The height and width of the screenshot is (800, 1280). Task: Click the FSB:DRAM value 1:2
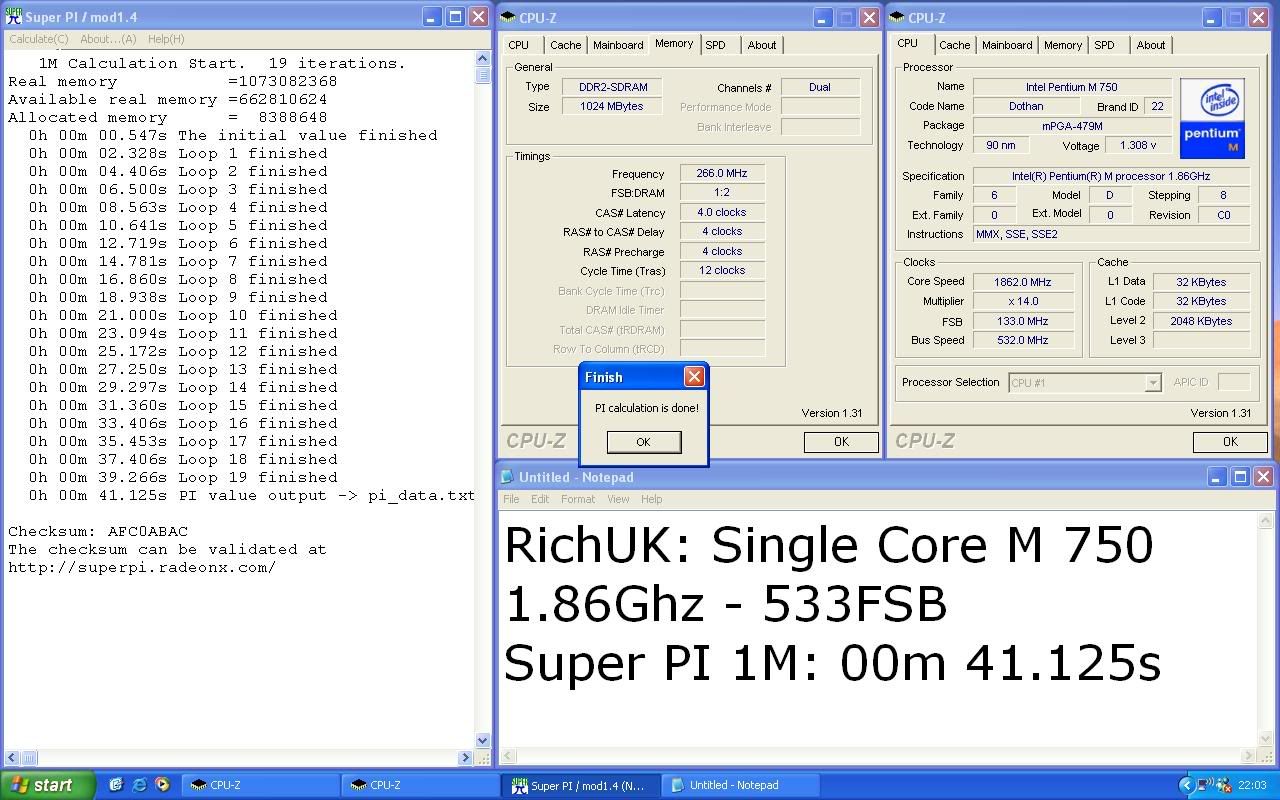coord(722,192)
